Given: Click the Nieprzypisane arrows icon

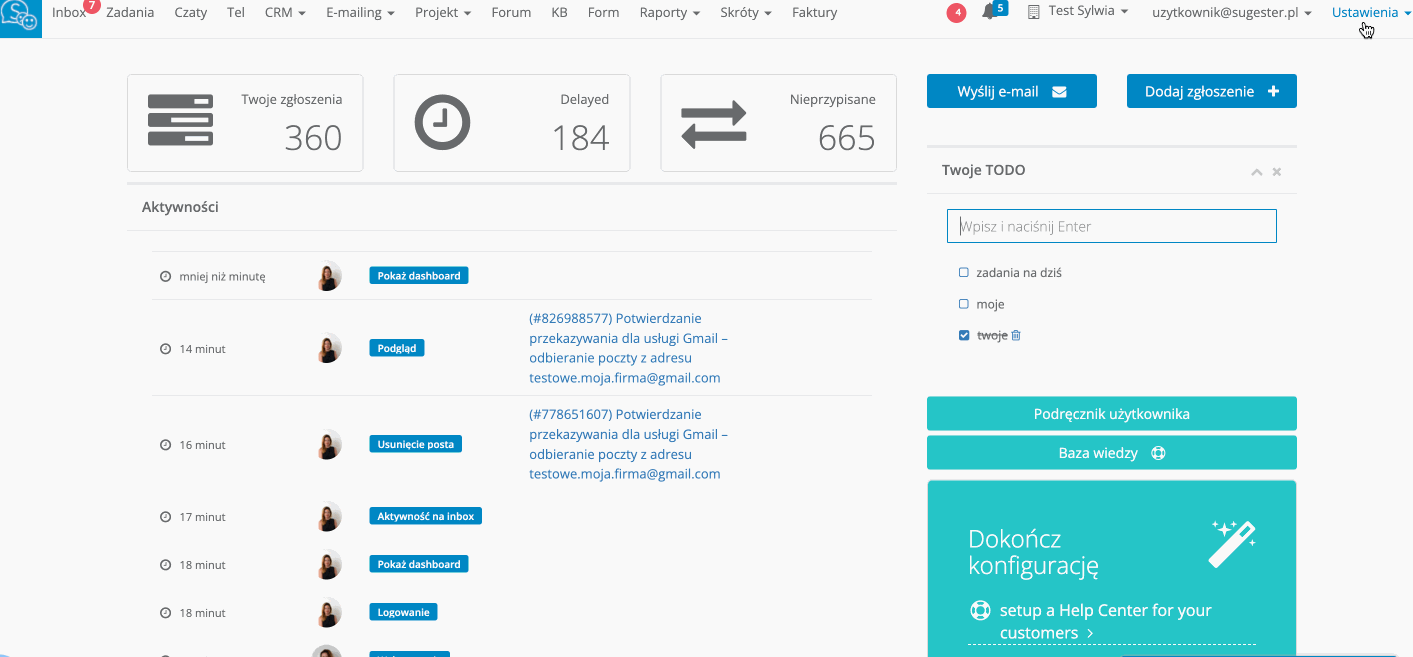Looking at the screenshot, I should tap(714, 124).
